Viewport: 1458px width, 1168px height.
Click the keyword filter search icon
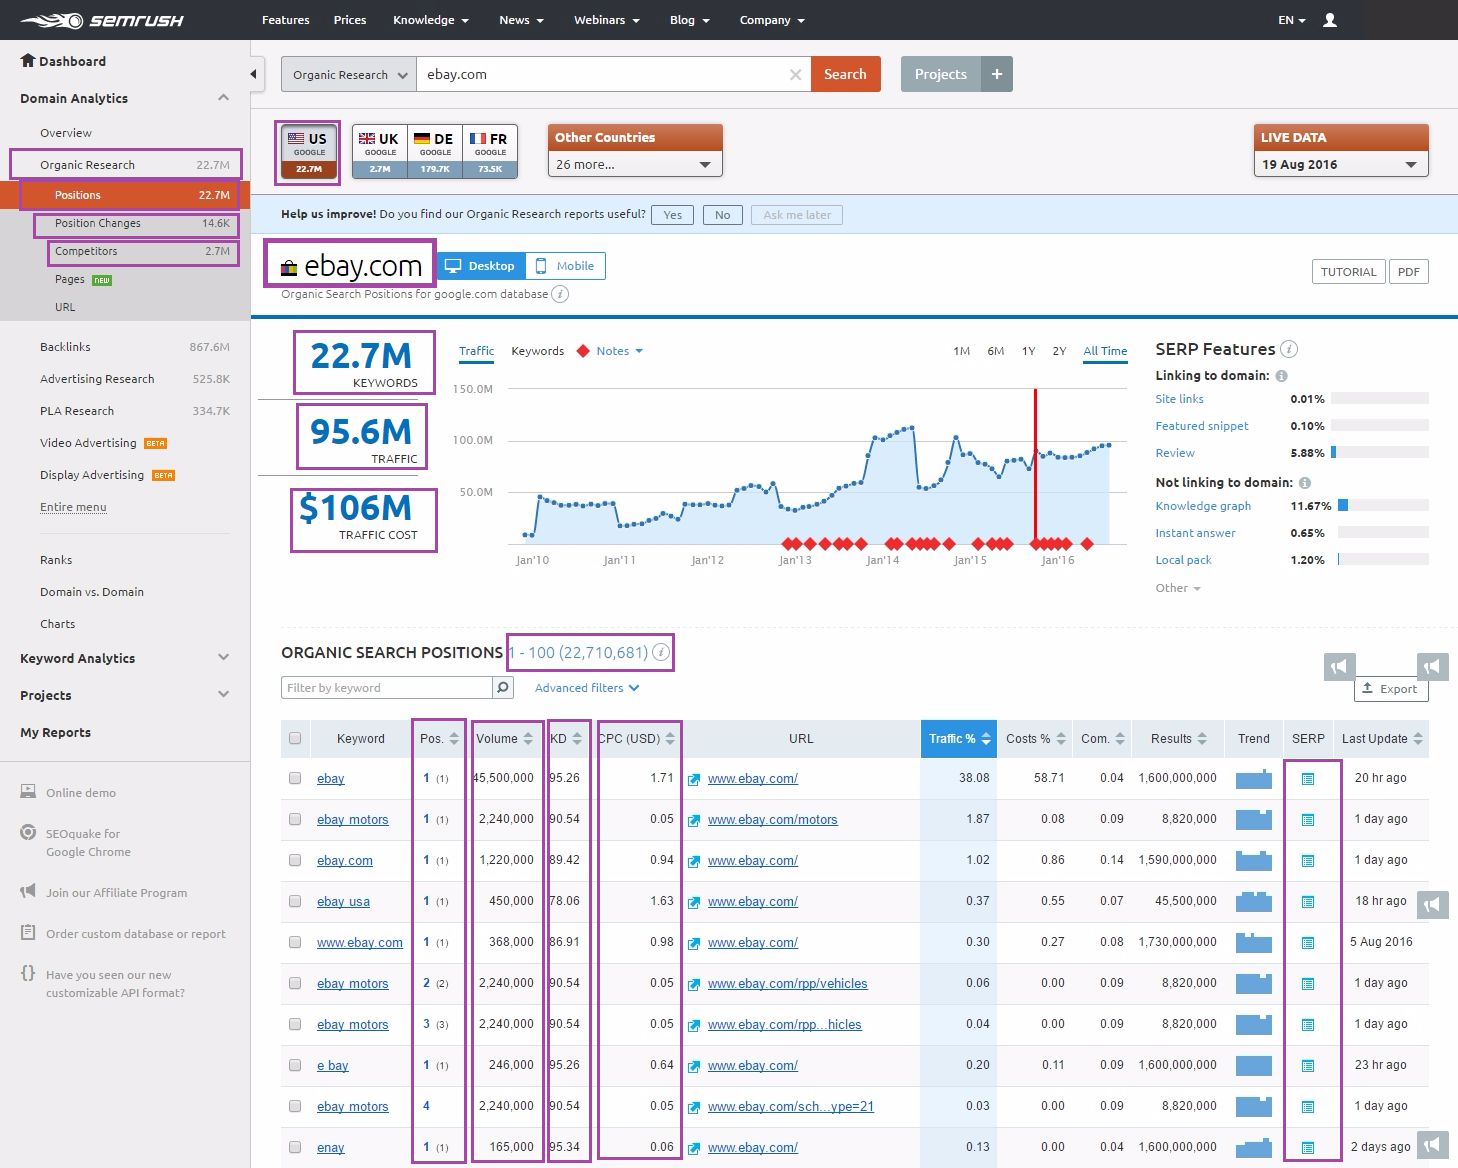503,687
